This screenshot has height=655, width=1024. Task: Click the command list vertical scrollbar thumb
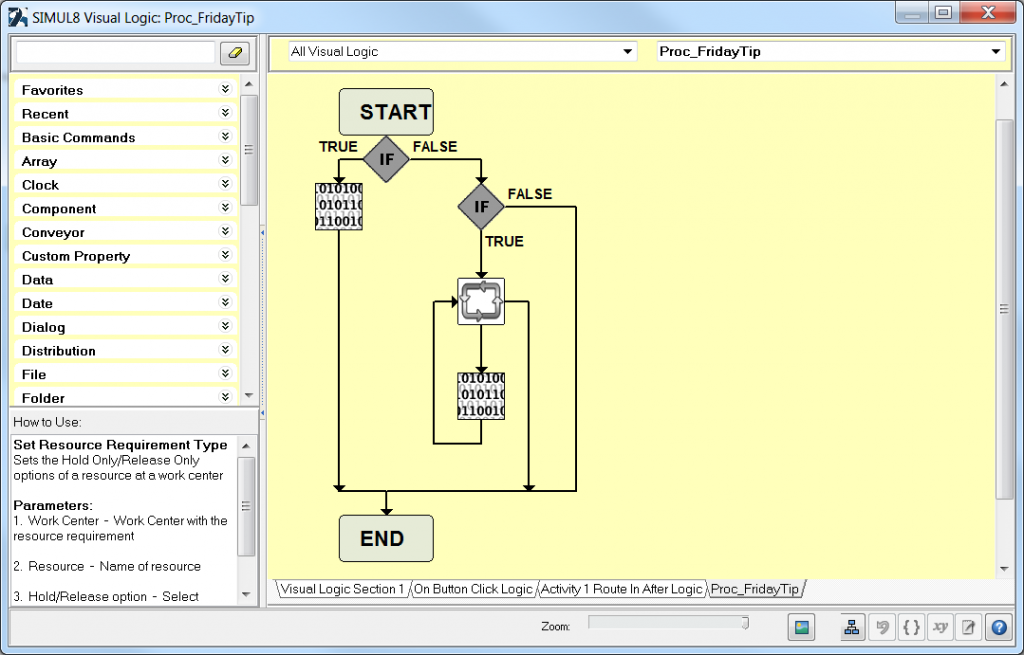[x=248, y=150]
